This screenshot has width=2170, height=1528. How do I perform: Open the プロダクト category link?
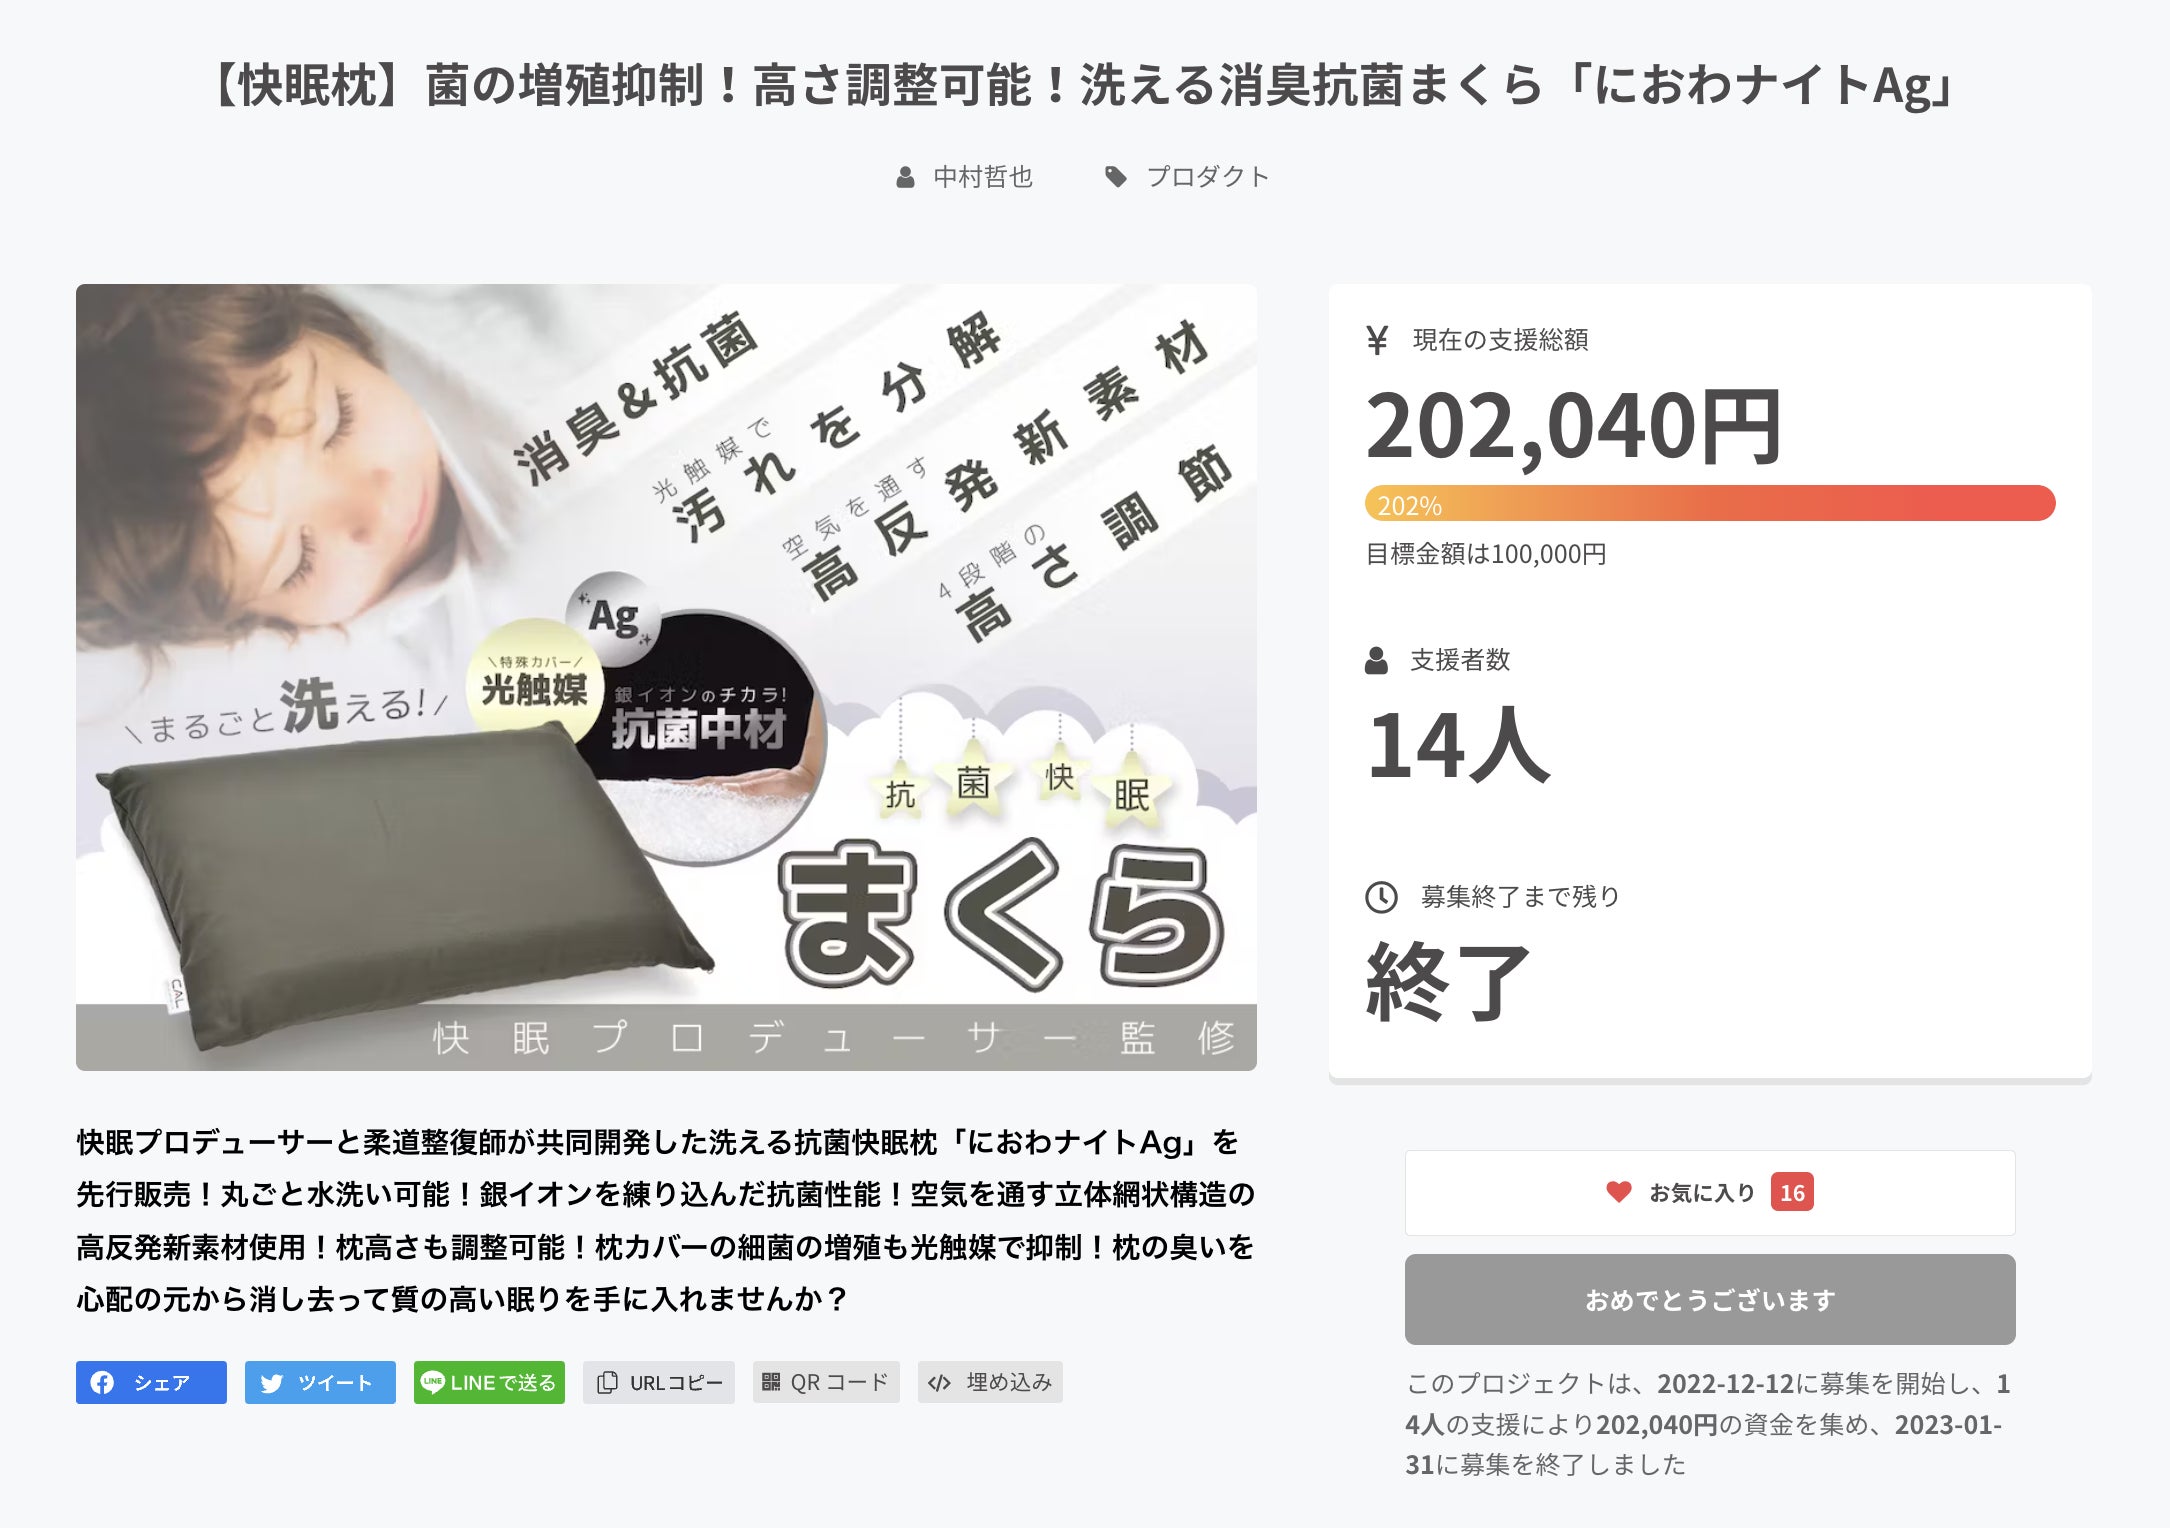click(x=1208, y=177)
